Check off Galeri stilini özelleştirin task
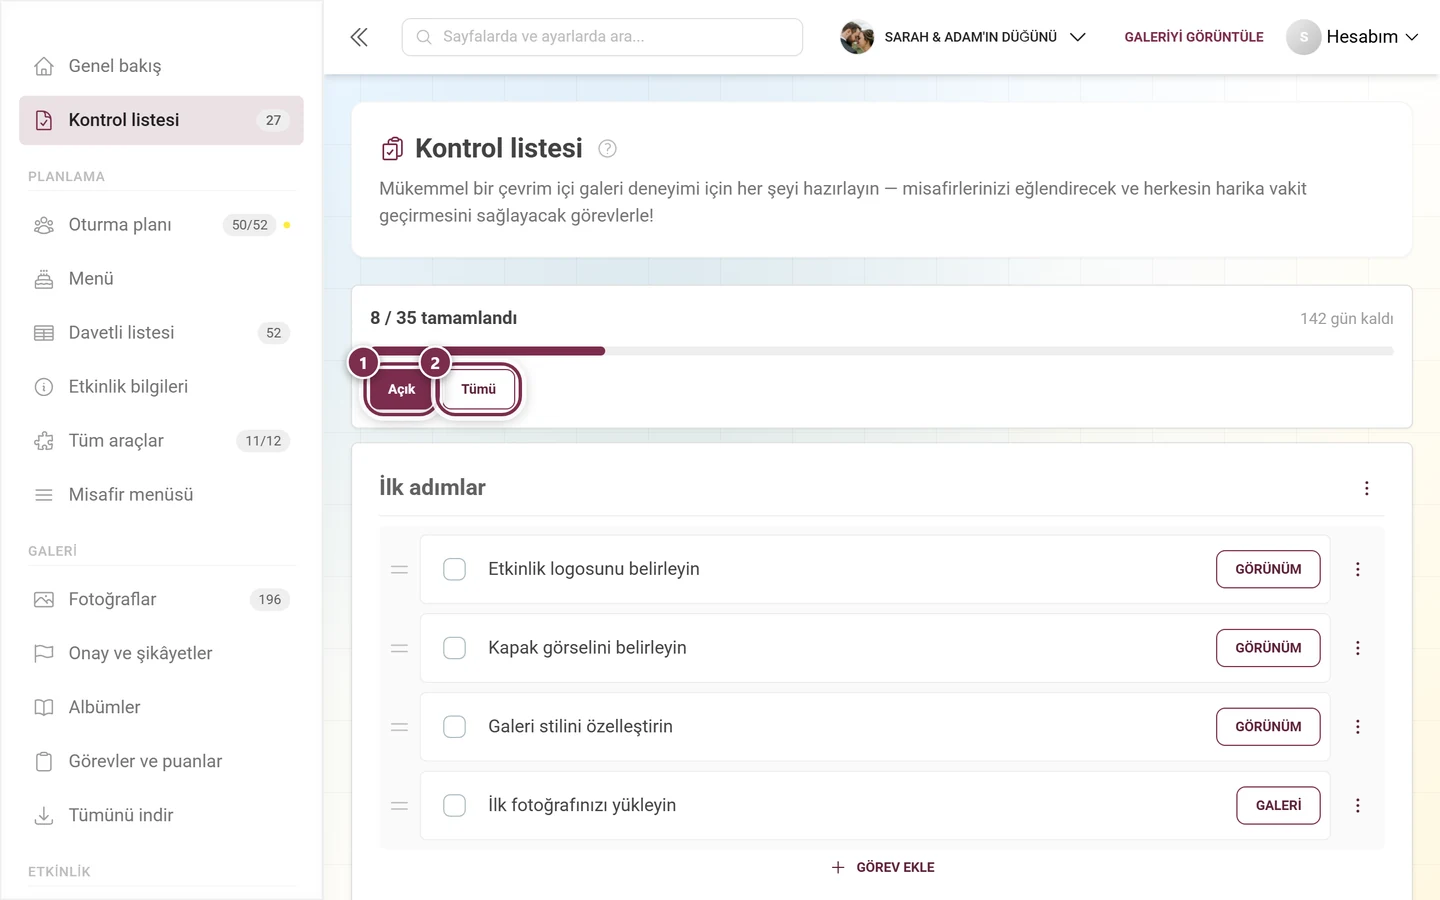Screen dimensions: 1440x900 tap(455, 727)
